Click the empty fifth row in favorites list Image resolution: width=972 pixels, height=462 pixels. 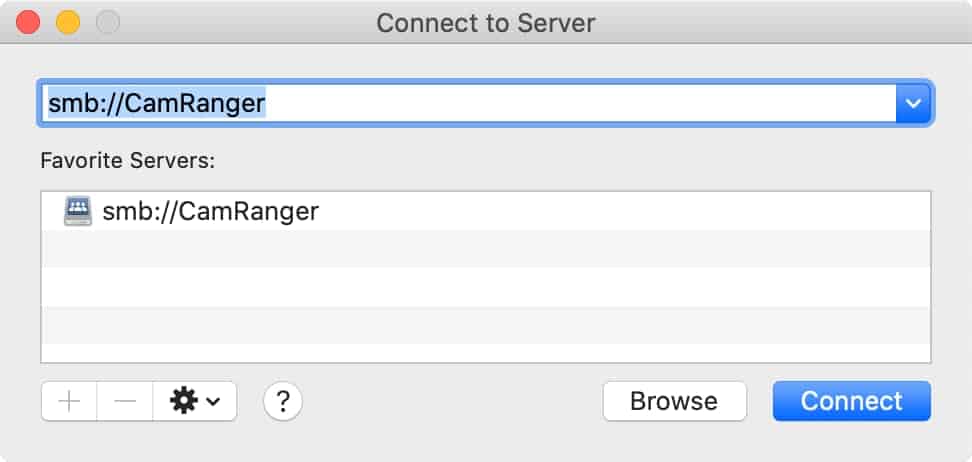(485, 353)
